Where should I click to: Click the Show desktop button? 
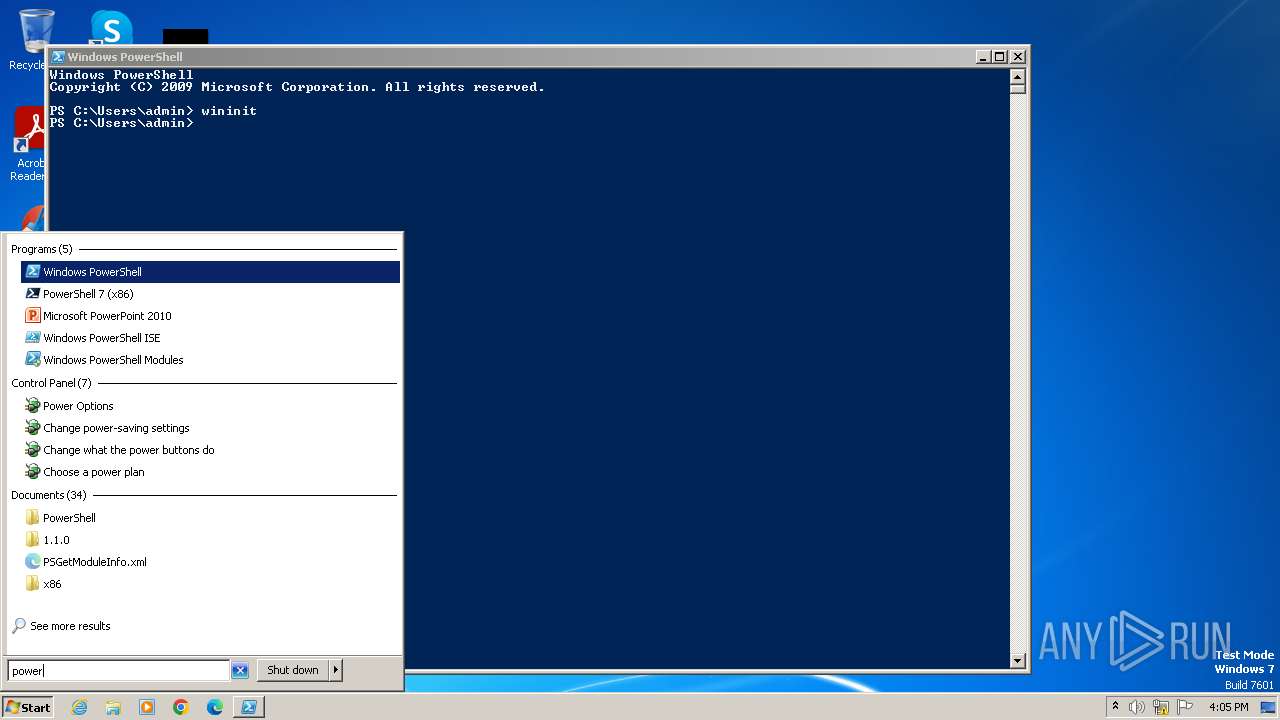[x=1268, y=707]
